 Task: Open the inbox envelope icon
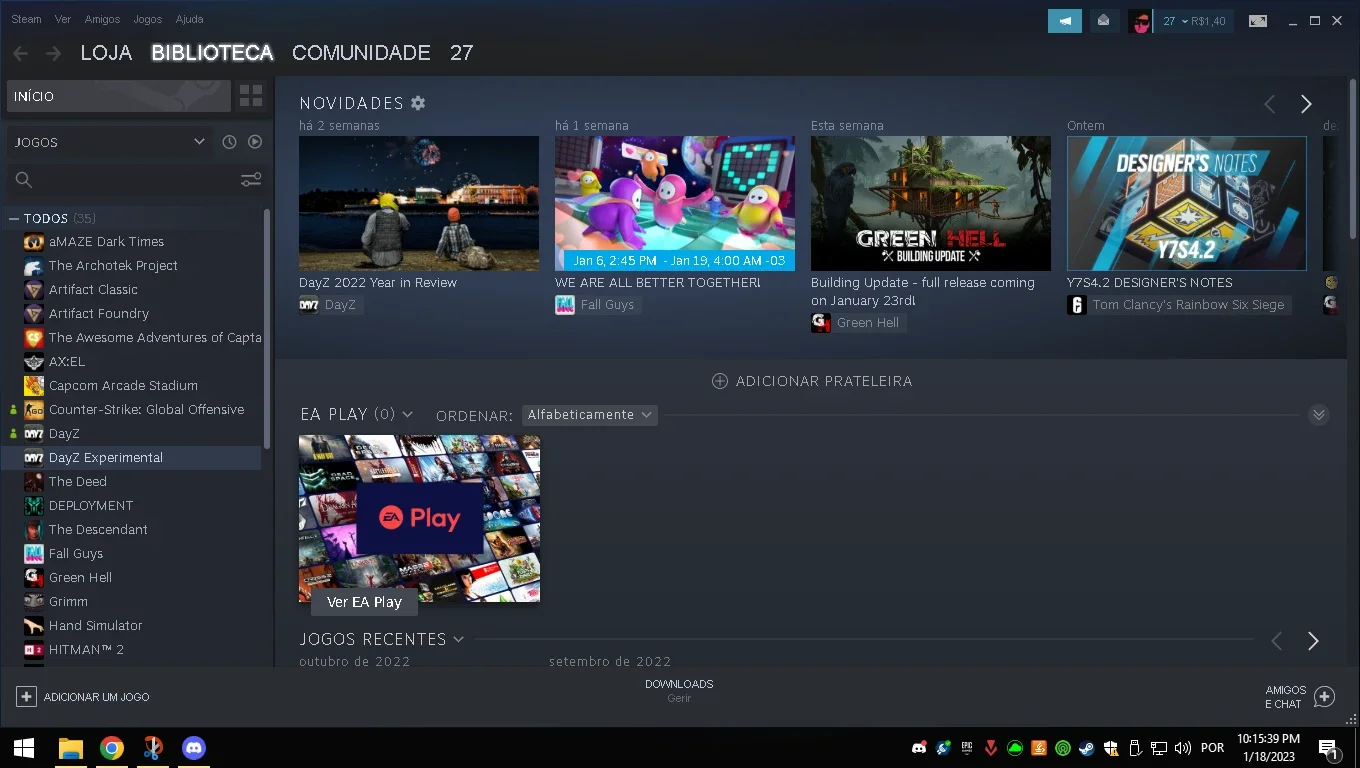(x=1104, y=21)
